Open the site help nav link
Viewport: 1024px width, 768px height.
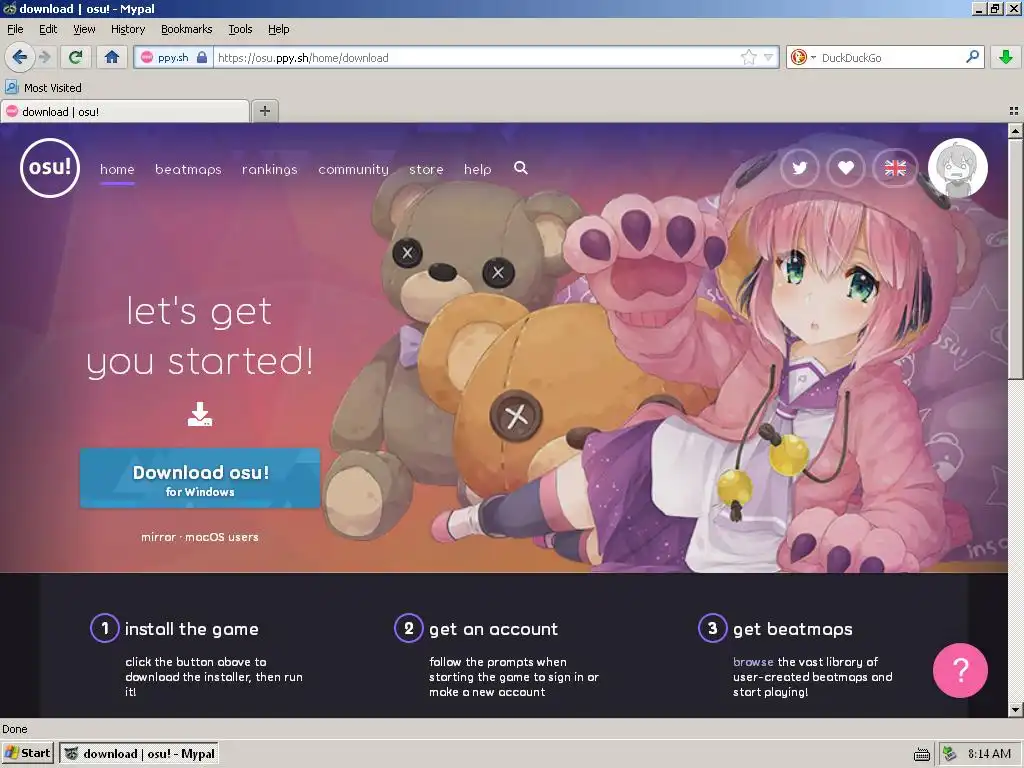477,169
